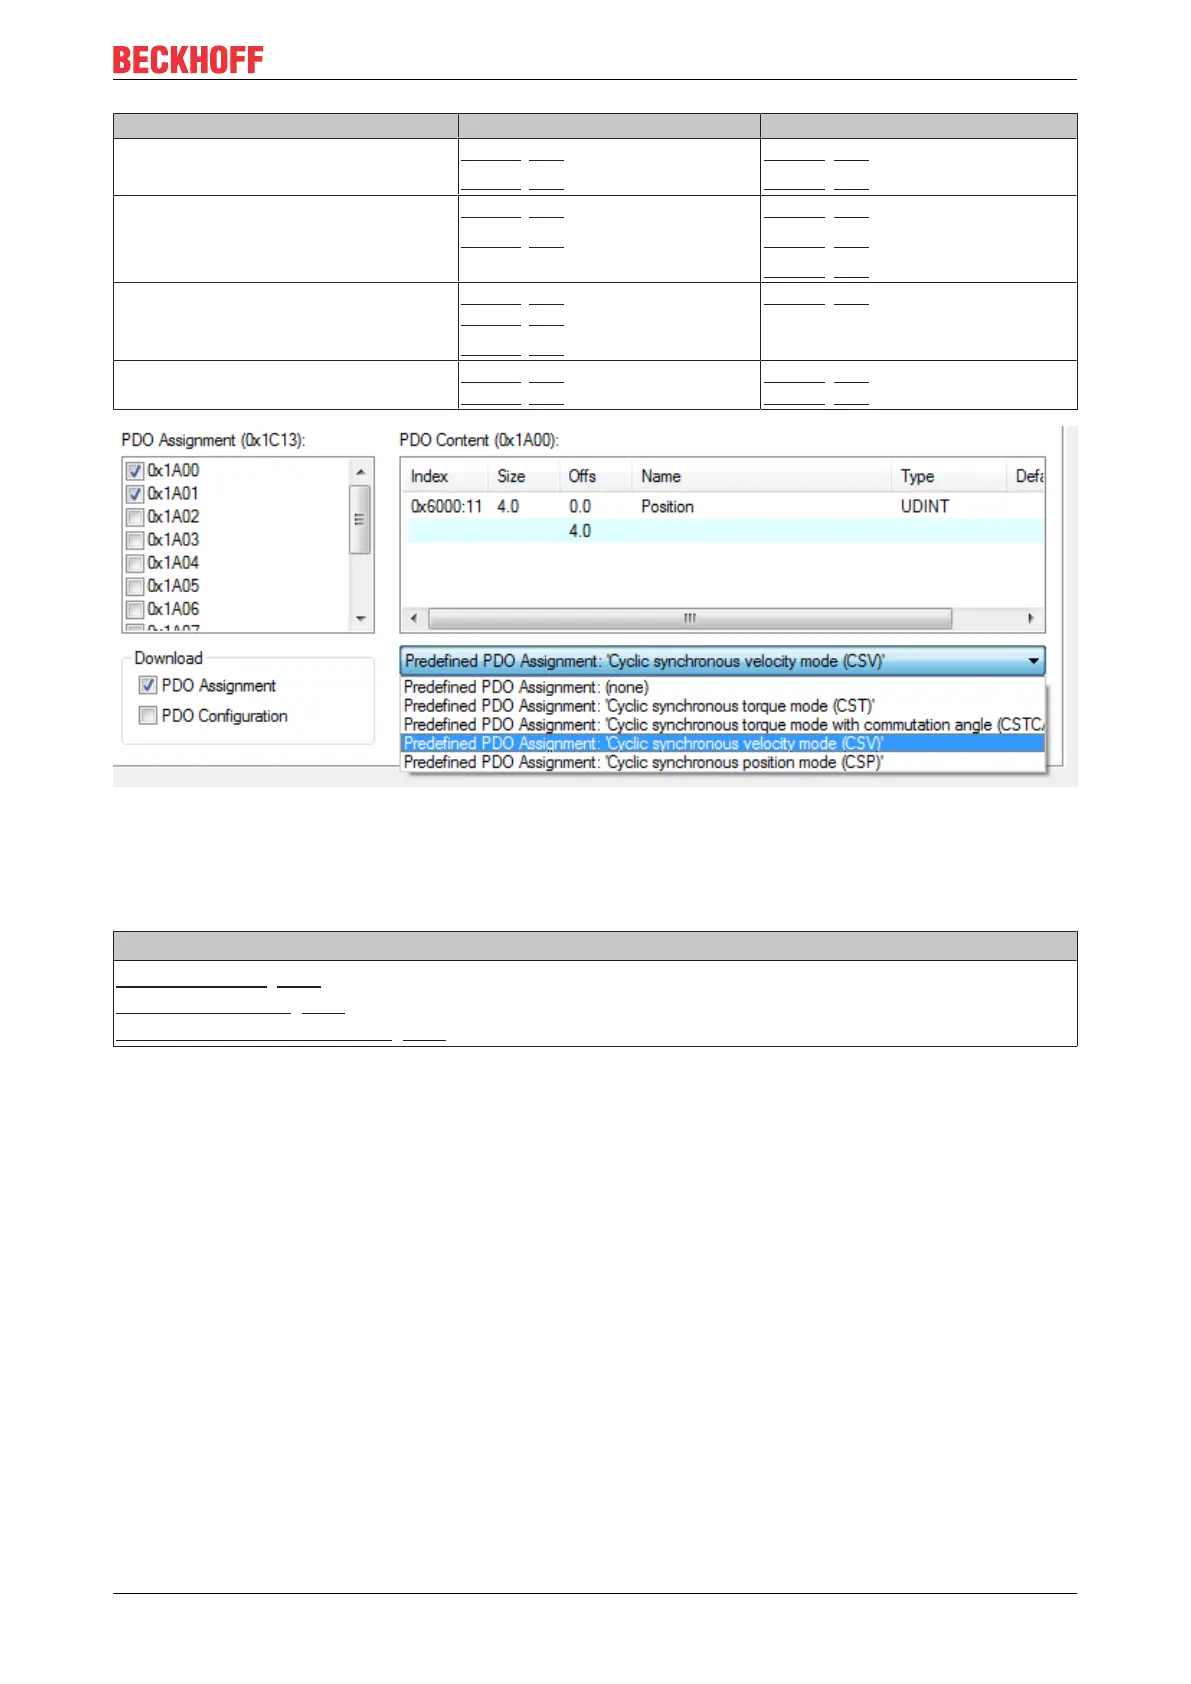Image resolution: width=1191 pixels, height=1684 pixels.
Task: Click the PDO Content horizontal scrollbar thumb
Action: tap(690, 619)
